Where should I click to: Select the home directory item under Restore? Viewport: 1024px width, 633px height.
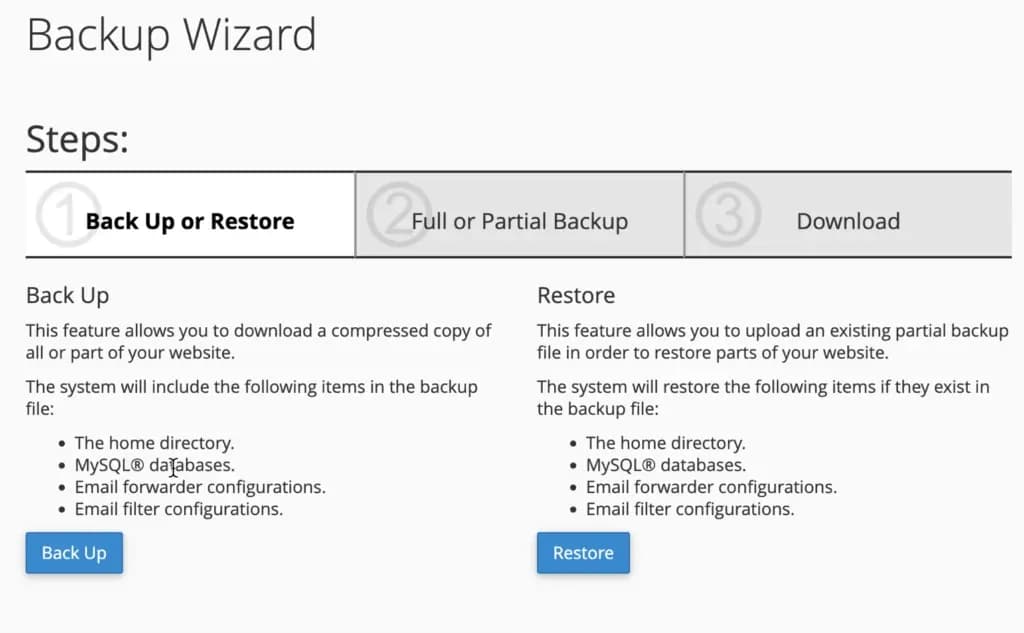pos(666,442)
